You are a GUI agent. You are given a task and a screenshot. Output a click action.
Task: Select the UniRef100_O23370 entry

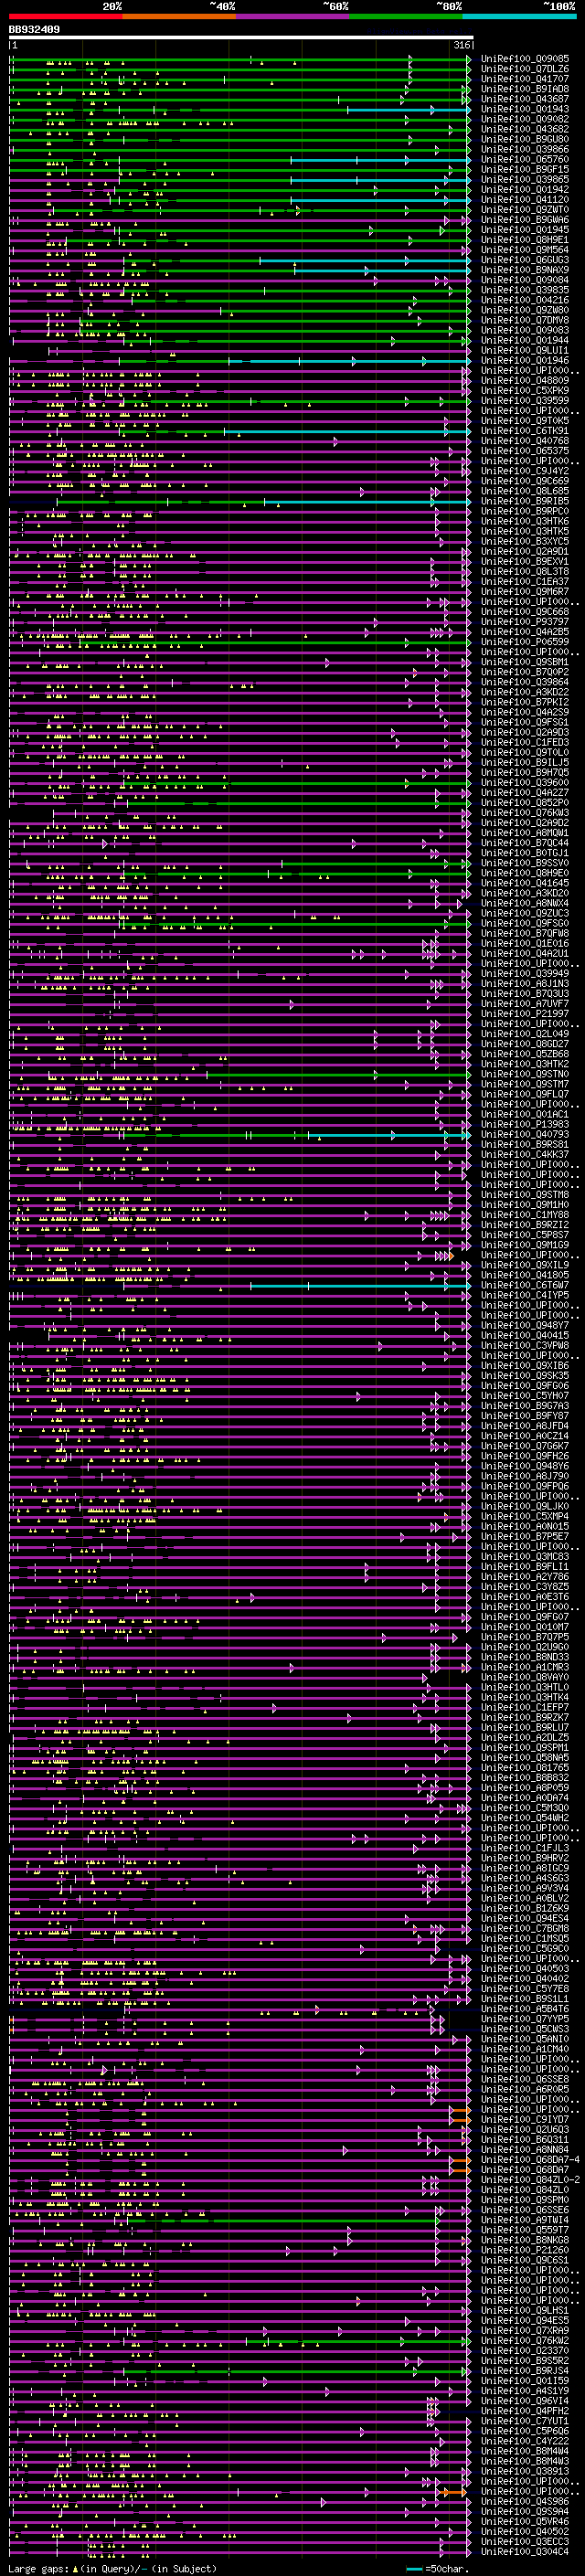point(524,2350)
